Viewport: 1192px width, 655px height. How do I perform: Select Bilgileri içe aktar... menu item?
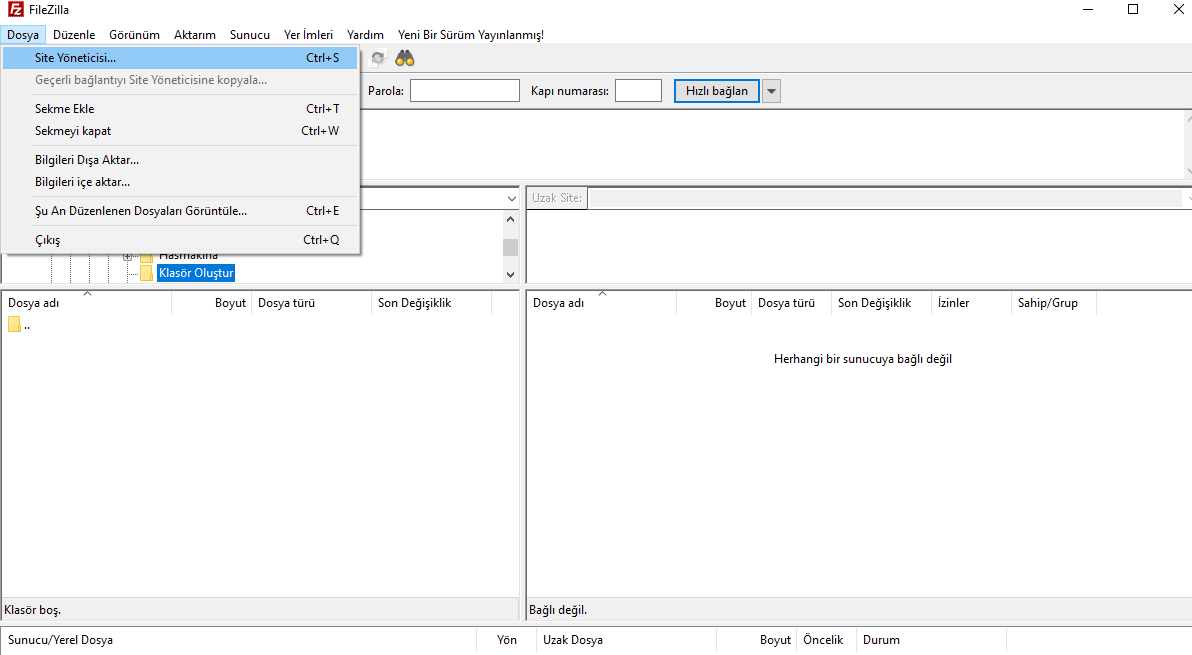click(180, 182)
